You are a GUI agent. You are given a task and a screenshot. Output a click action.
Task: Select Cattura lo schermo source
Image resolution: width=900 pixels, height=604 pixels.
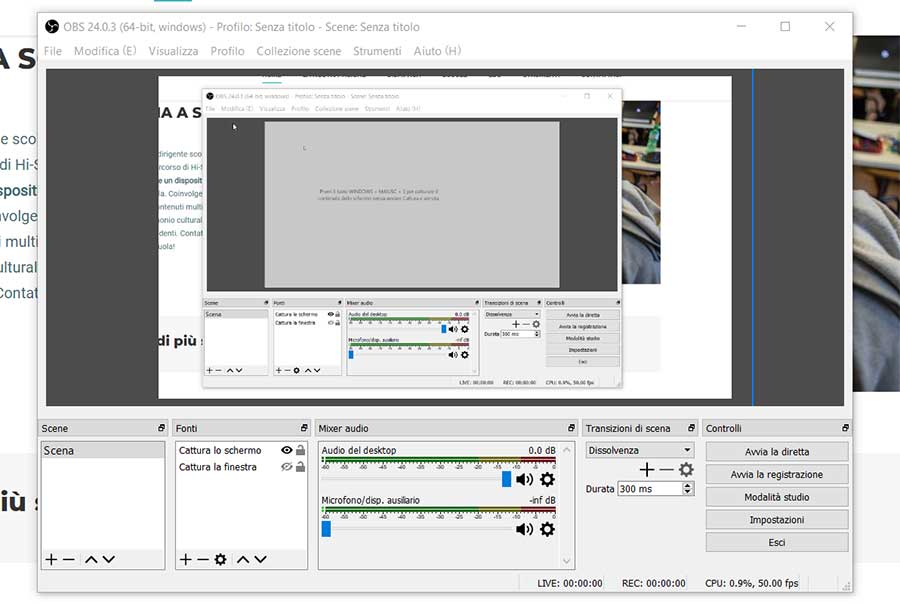[220, 451]
